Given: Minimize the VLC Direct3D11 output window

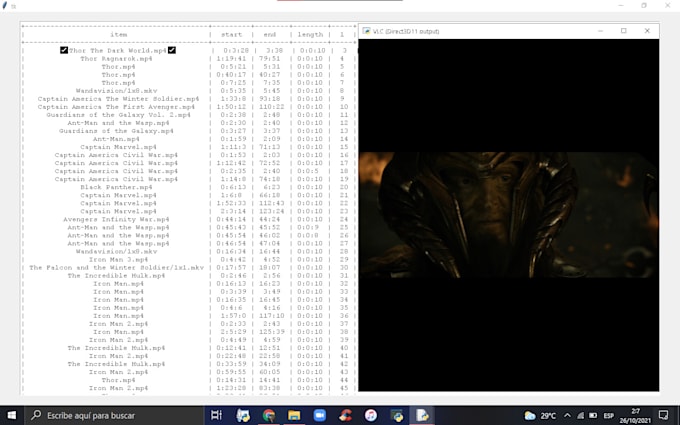Looking at the screenshot, I should coord(601,31).
